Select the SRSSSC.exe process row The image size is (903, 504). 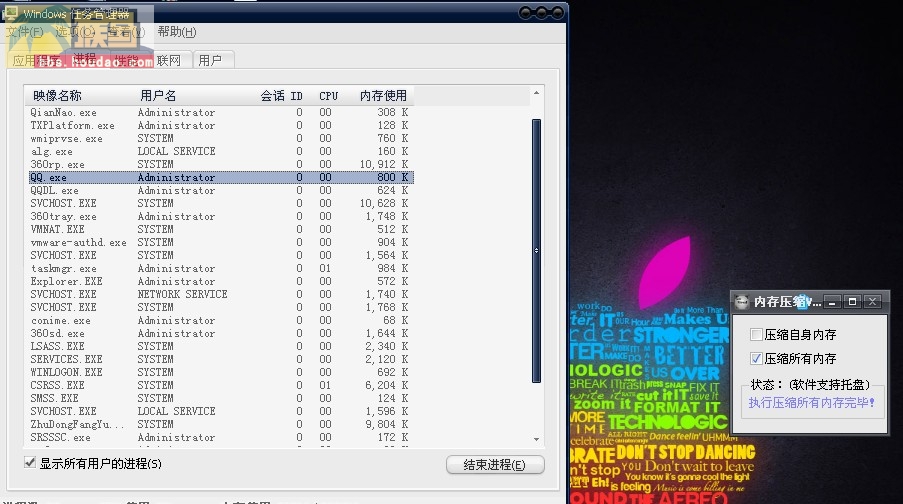pos(221,437)
